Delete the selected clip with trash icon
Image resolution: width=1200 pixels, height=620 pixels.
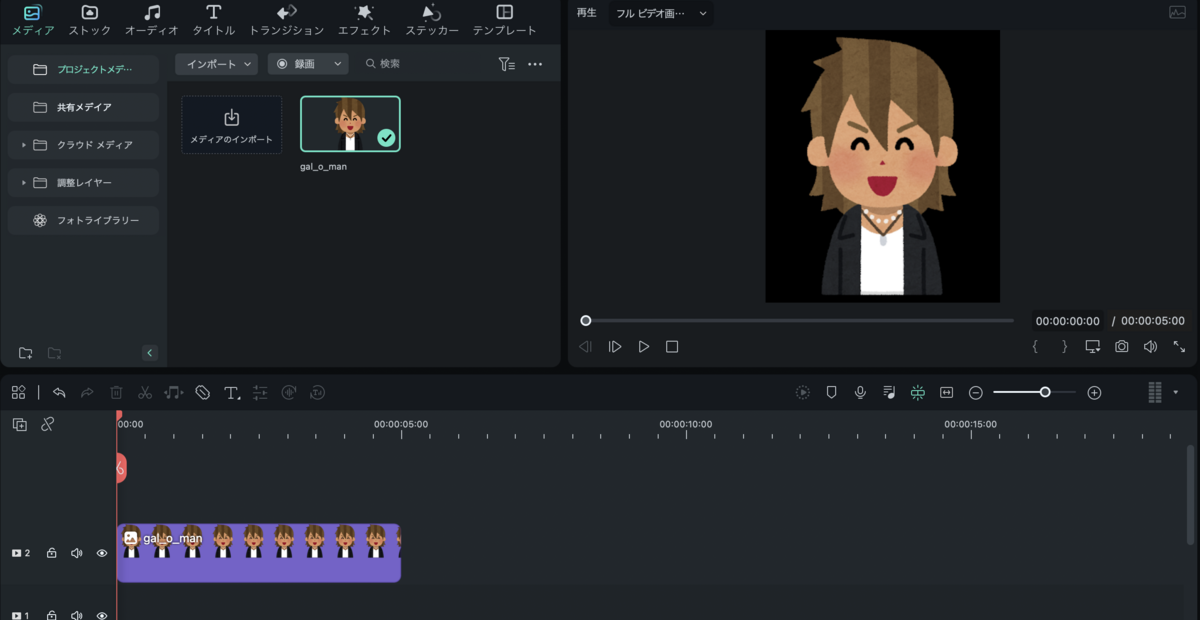click(x=116, y=393)
